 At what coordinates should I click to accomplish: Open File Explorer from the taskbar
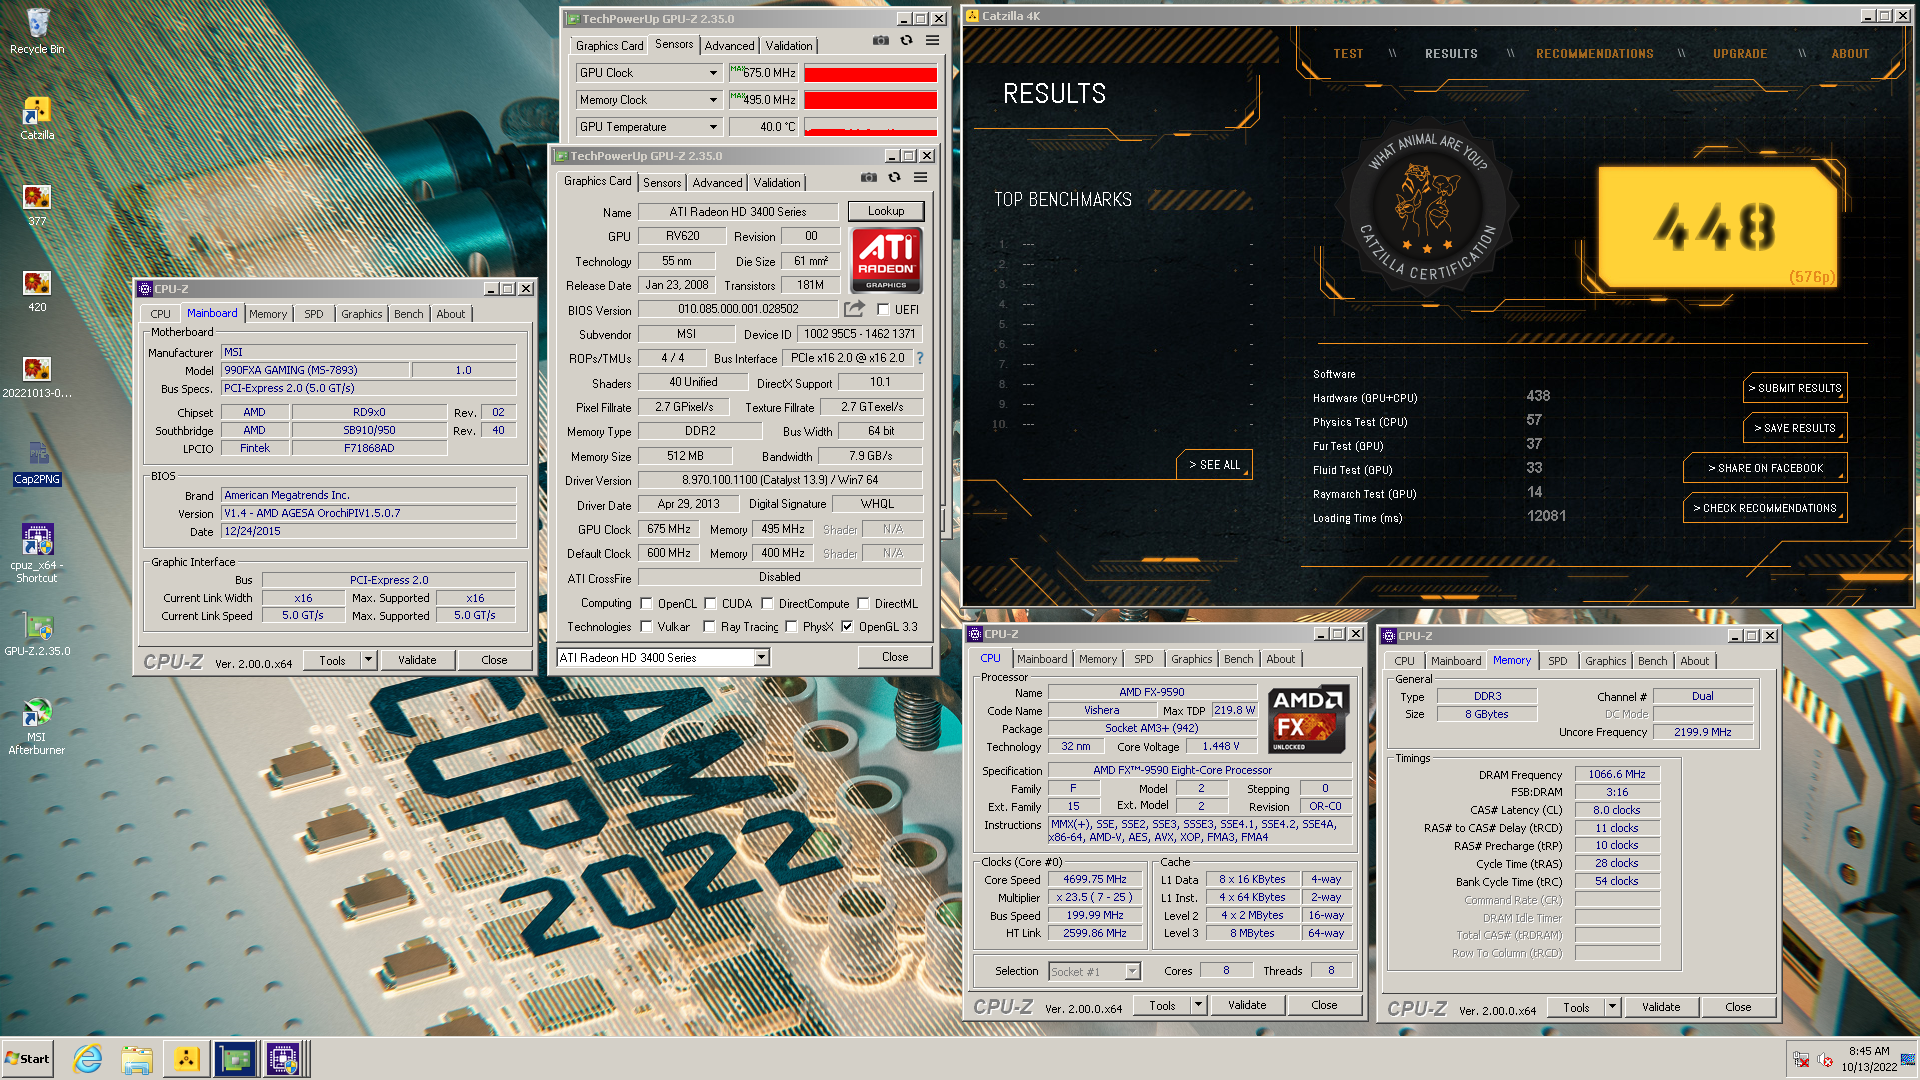coord(137,1059)
